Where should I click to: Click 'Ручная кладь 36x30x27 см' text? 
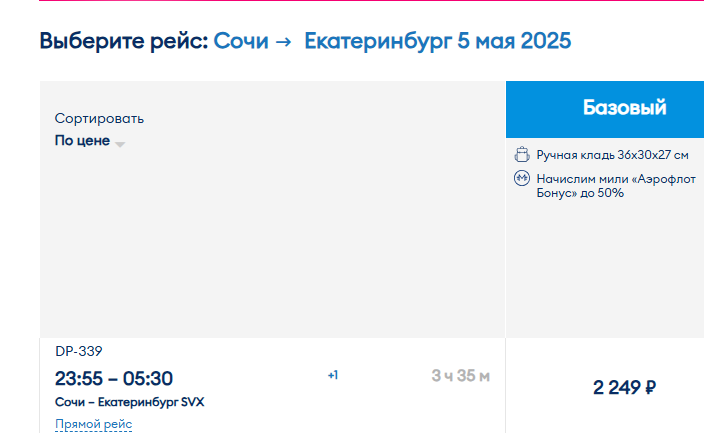point(612,155)
